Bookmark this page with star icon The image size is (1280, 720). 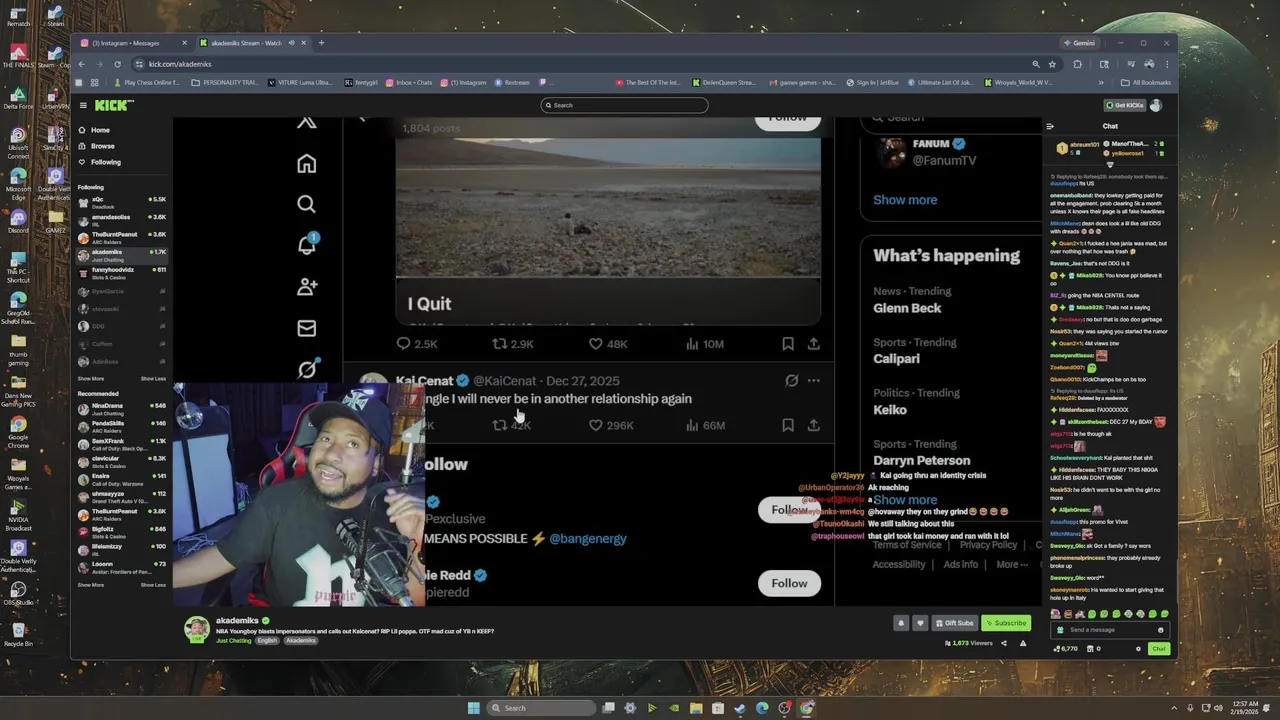click(1052, 64)
